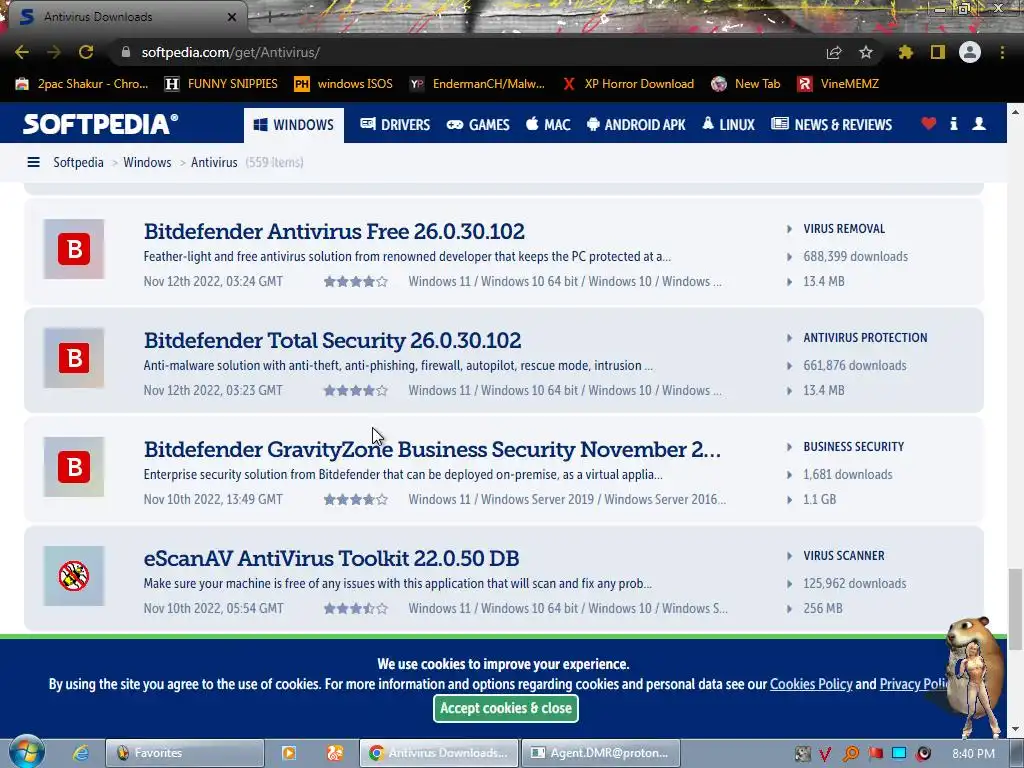The height and width of the screenshot is (768, 1024).
Task: Click the media player taskbar icon
Action: (289, 753)
